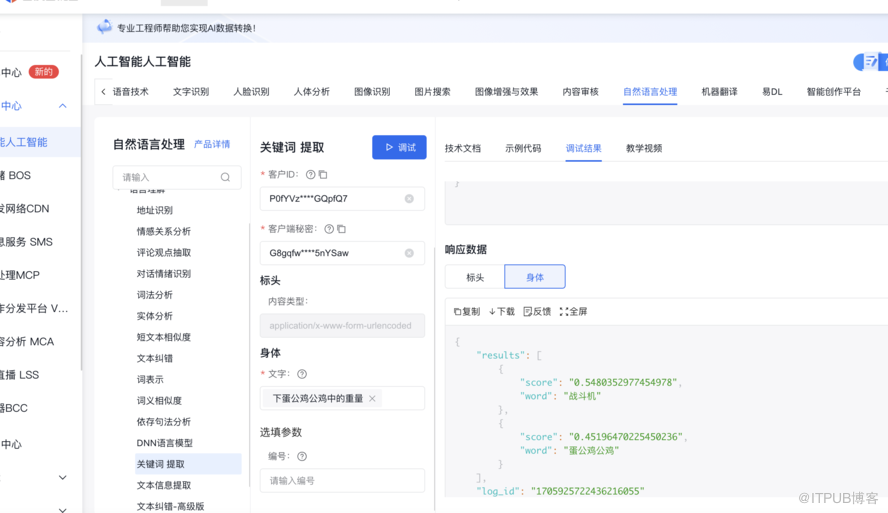This screenshot has height=513, width=888.
Task: Collapse the 中心 section chevron in left sidebar
Action: pyautogui.click(x=62, y=106)
